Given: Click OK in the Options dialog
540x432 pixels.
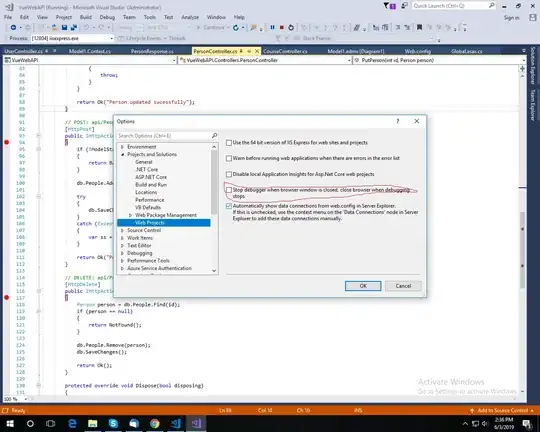Looking at the screenshot, I should pos(363,286).
